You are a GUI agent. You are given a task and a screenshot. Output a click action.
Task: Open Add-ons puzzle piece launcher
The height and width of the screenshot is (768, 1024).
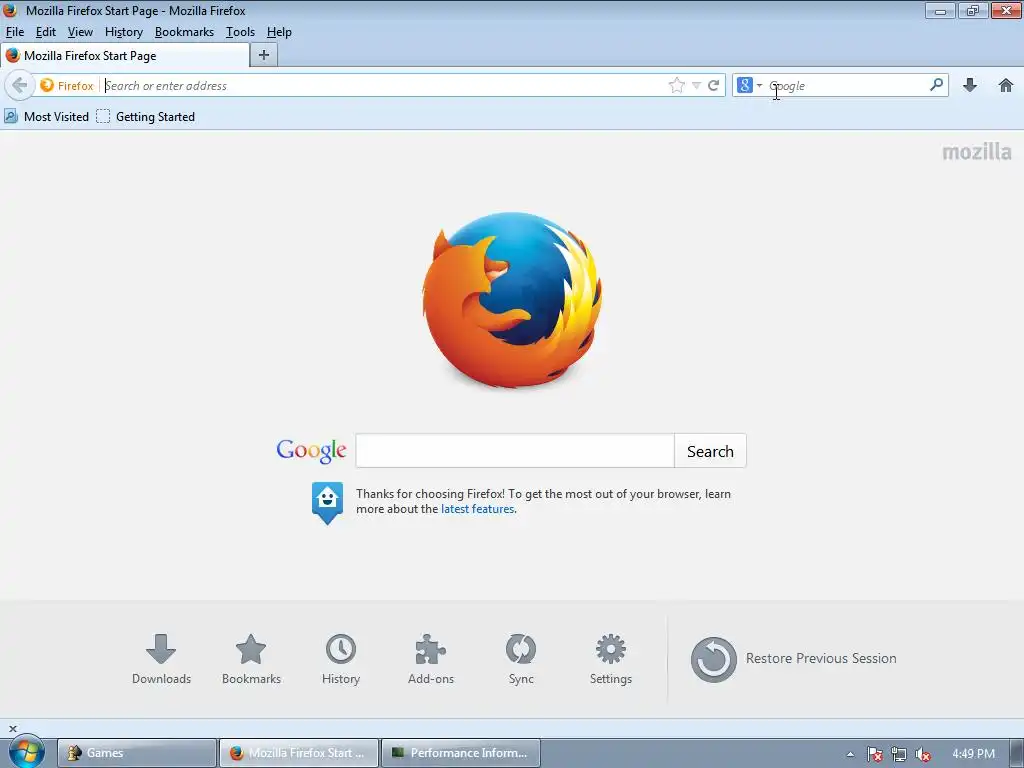tap(431, 659)
